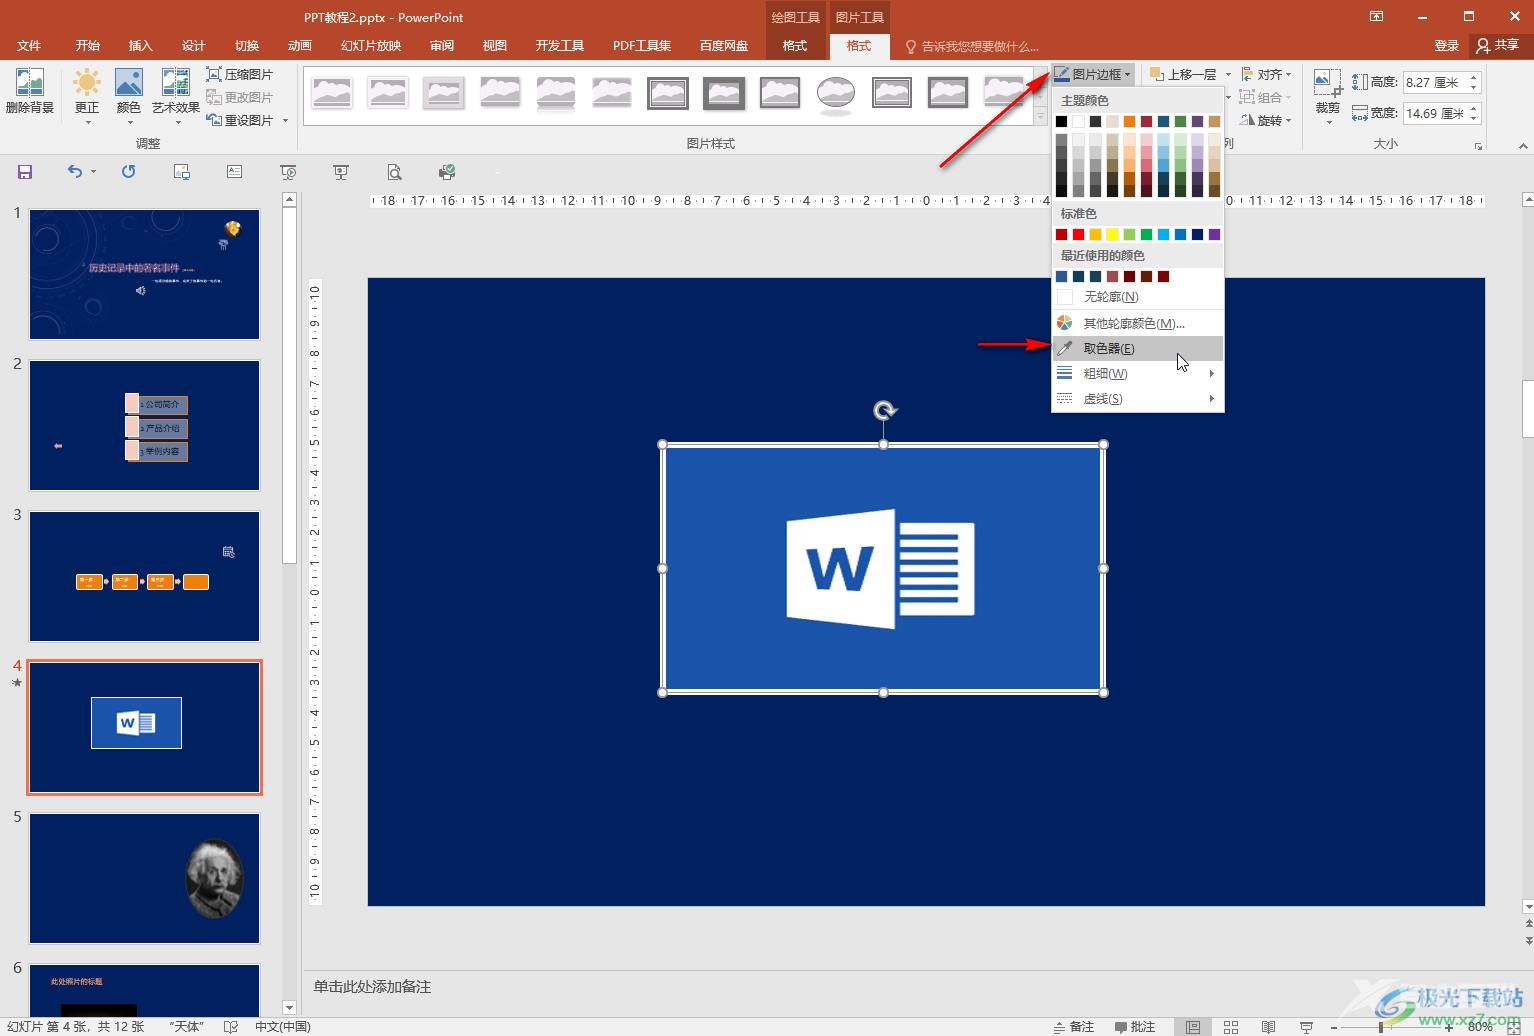
Task: Switch to the Animations (动画) tab
Action: 300,46
